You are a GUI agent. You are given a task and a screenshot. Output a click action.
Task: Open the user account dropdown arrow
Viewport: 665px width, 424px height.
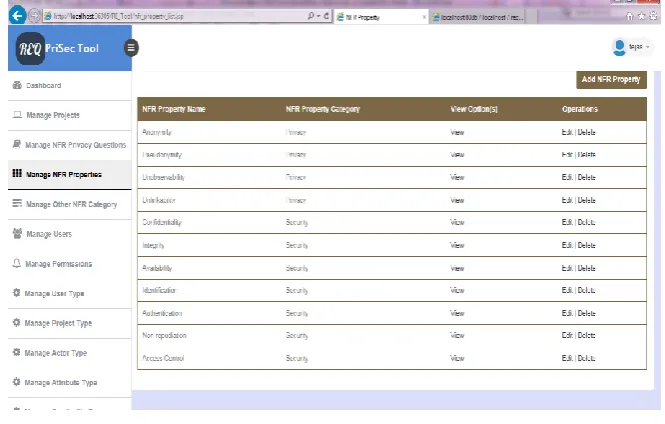click(x=648, y=47)
